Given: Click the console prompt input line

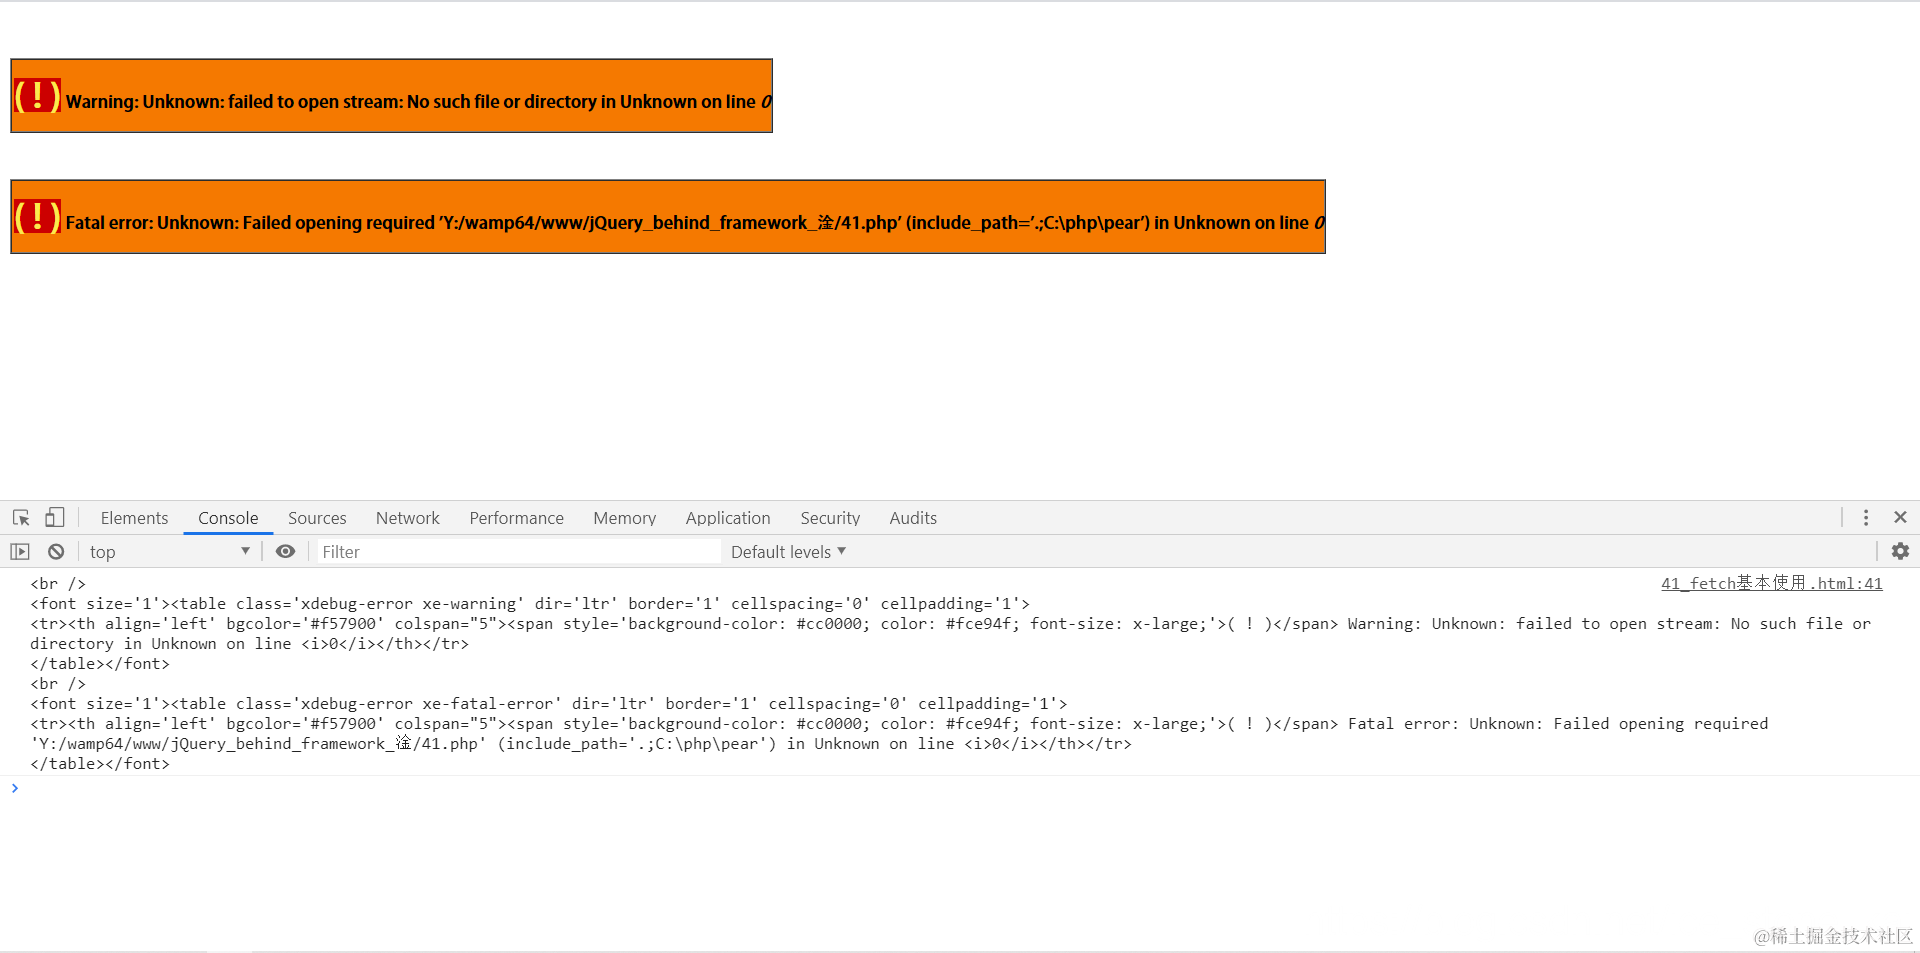Looking at the screenshot, I should click(x=960, y=788).
